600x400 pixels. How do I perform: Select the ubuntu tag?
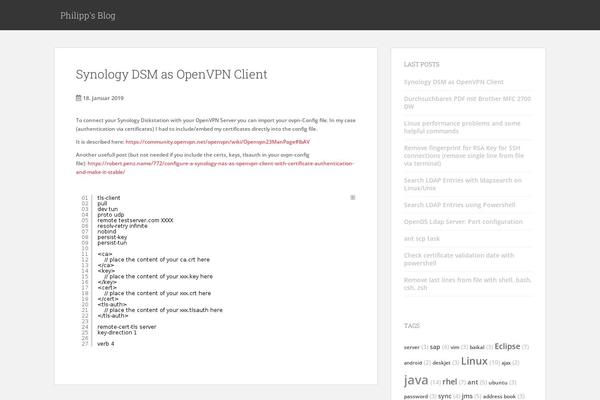(x=498, y=383)
